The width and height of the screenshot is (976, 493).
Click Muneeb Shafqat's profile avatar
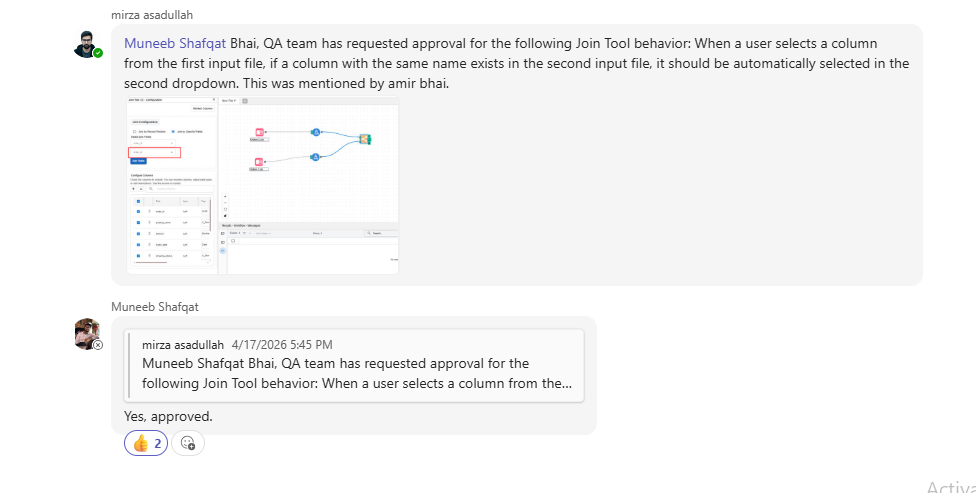click(87, 333)
